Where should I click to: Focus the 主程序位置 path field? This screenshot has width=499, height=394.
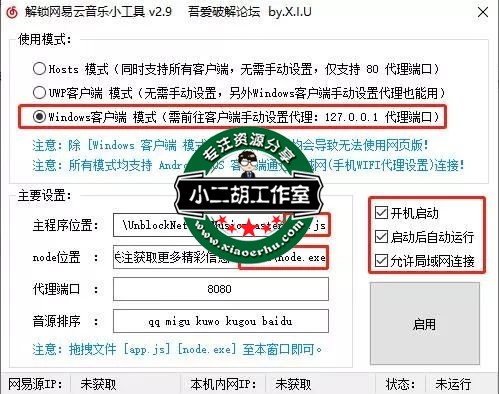tap(221, 225)
